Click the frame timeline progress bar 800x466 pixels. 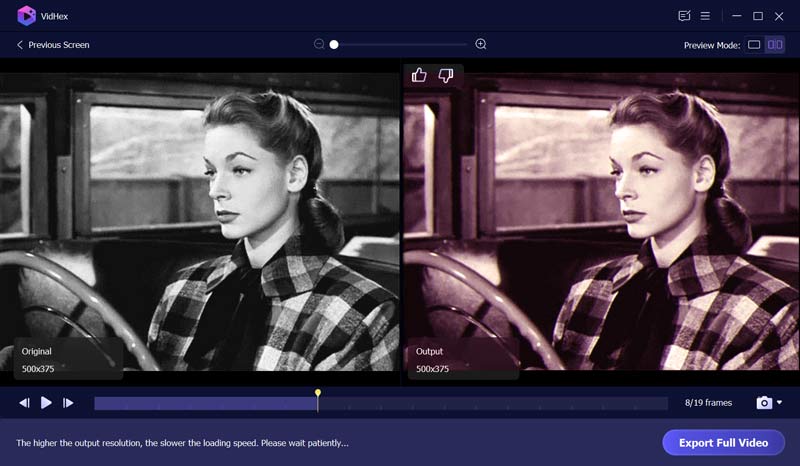pyautogui.click(x=381, y=403)
